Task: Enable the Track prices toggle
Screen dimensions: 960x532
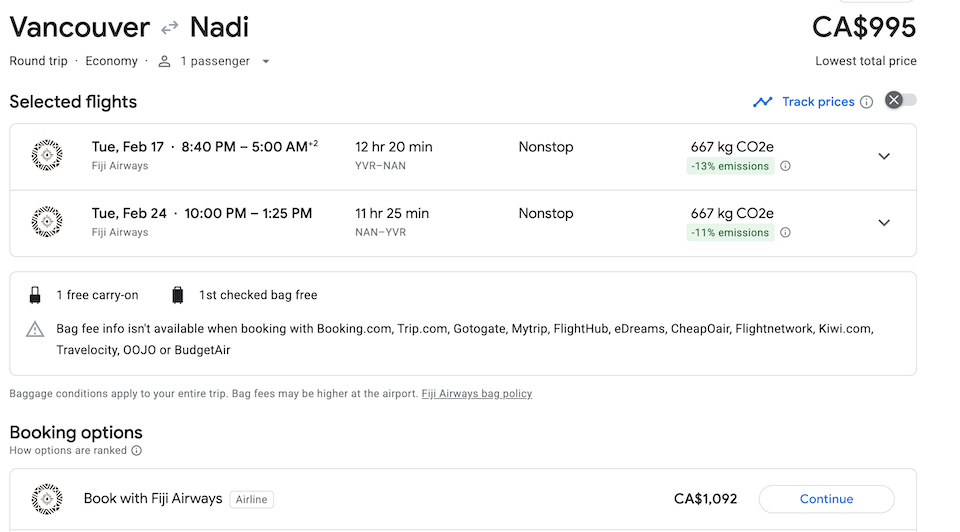Action: click(900, 100)
